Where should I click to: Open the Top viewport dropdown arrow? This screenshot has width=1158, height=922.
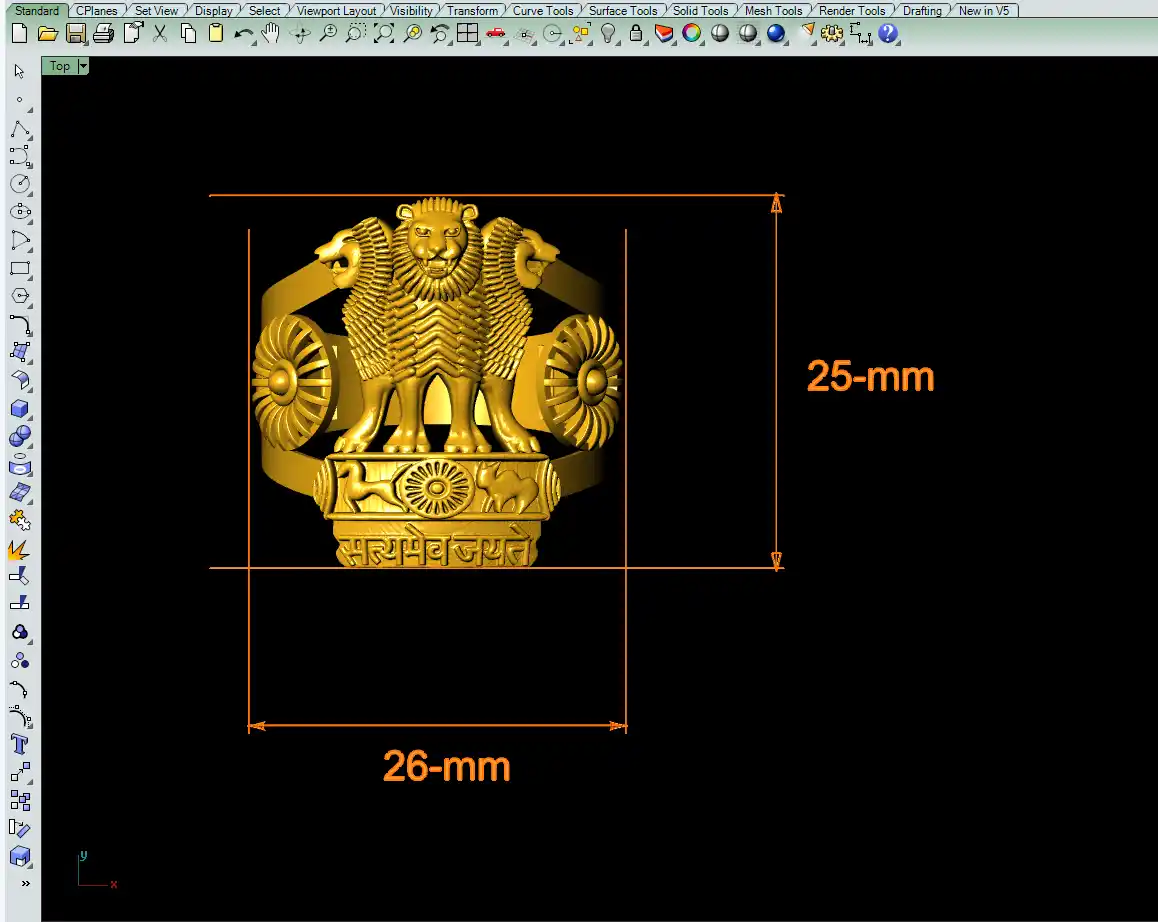click(x=83, y=66)
